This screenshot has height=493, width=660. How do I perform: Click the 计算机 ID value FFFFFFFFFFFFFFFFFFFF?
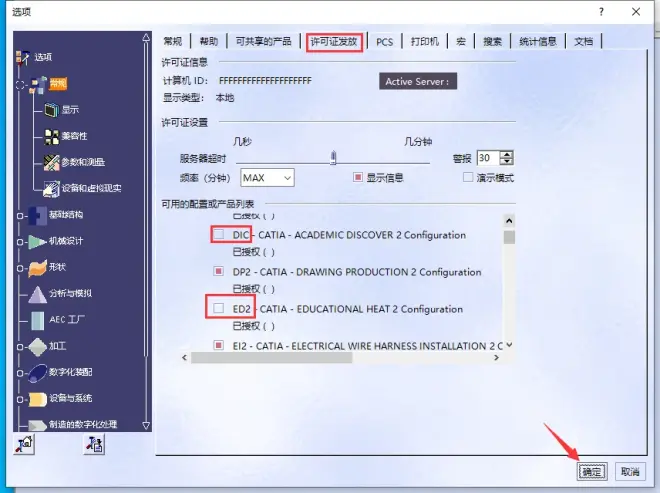(265, 80)
